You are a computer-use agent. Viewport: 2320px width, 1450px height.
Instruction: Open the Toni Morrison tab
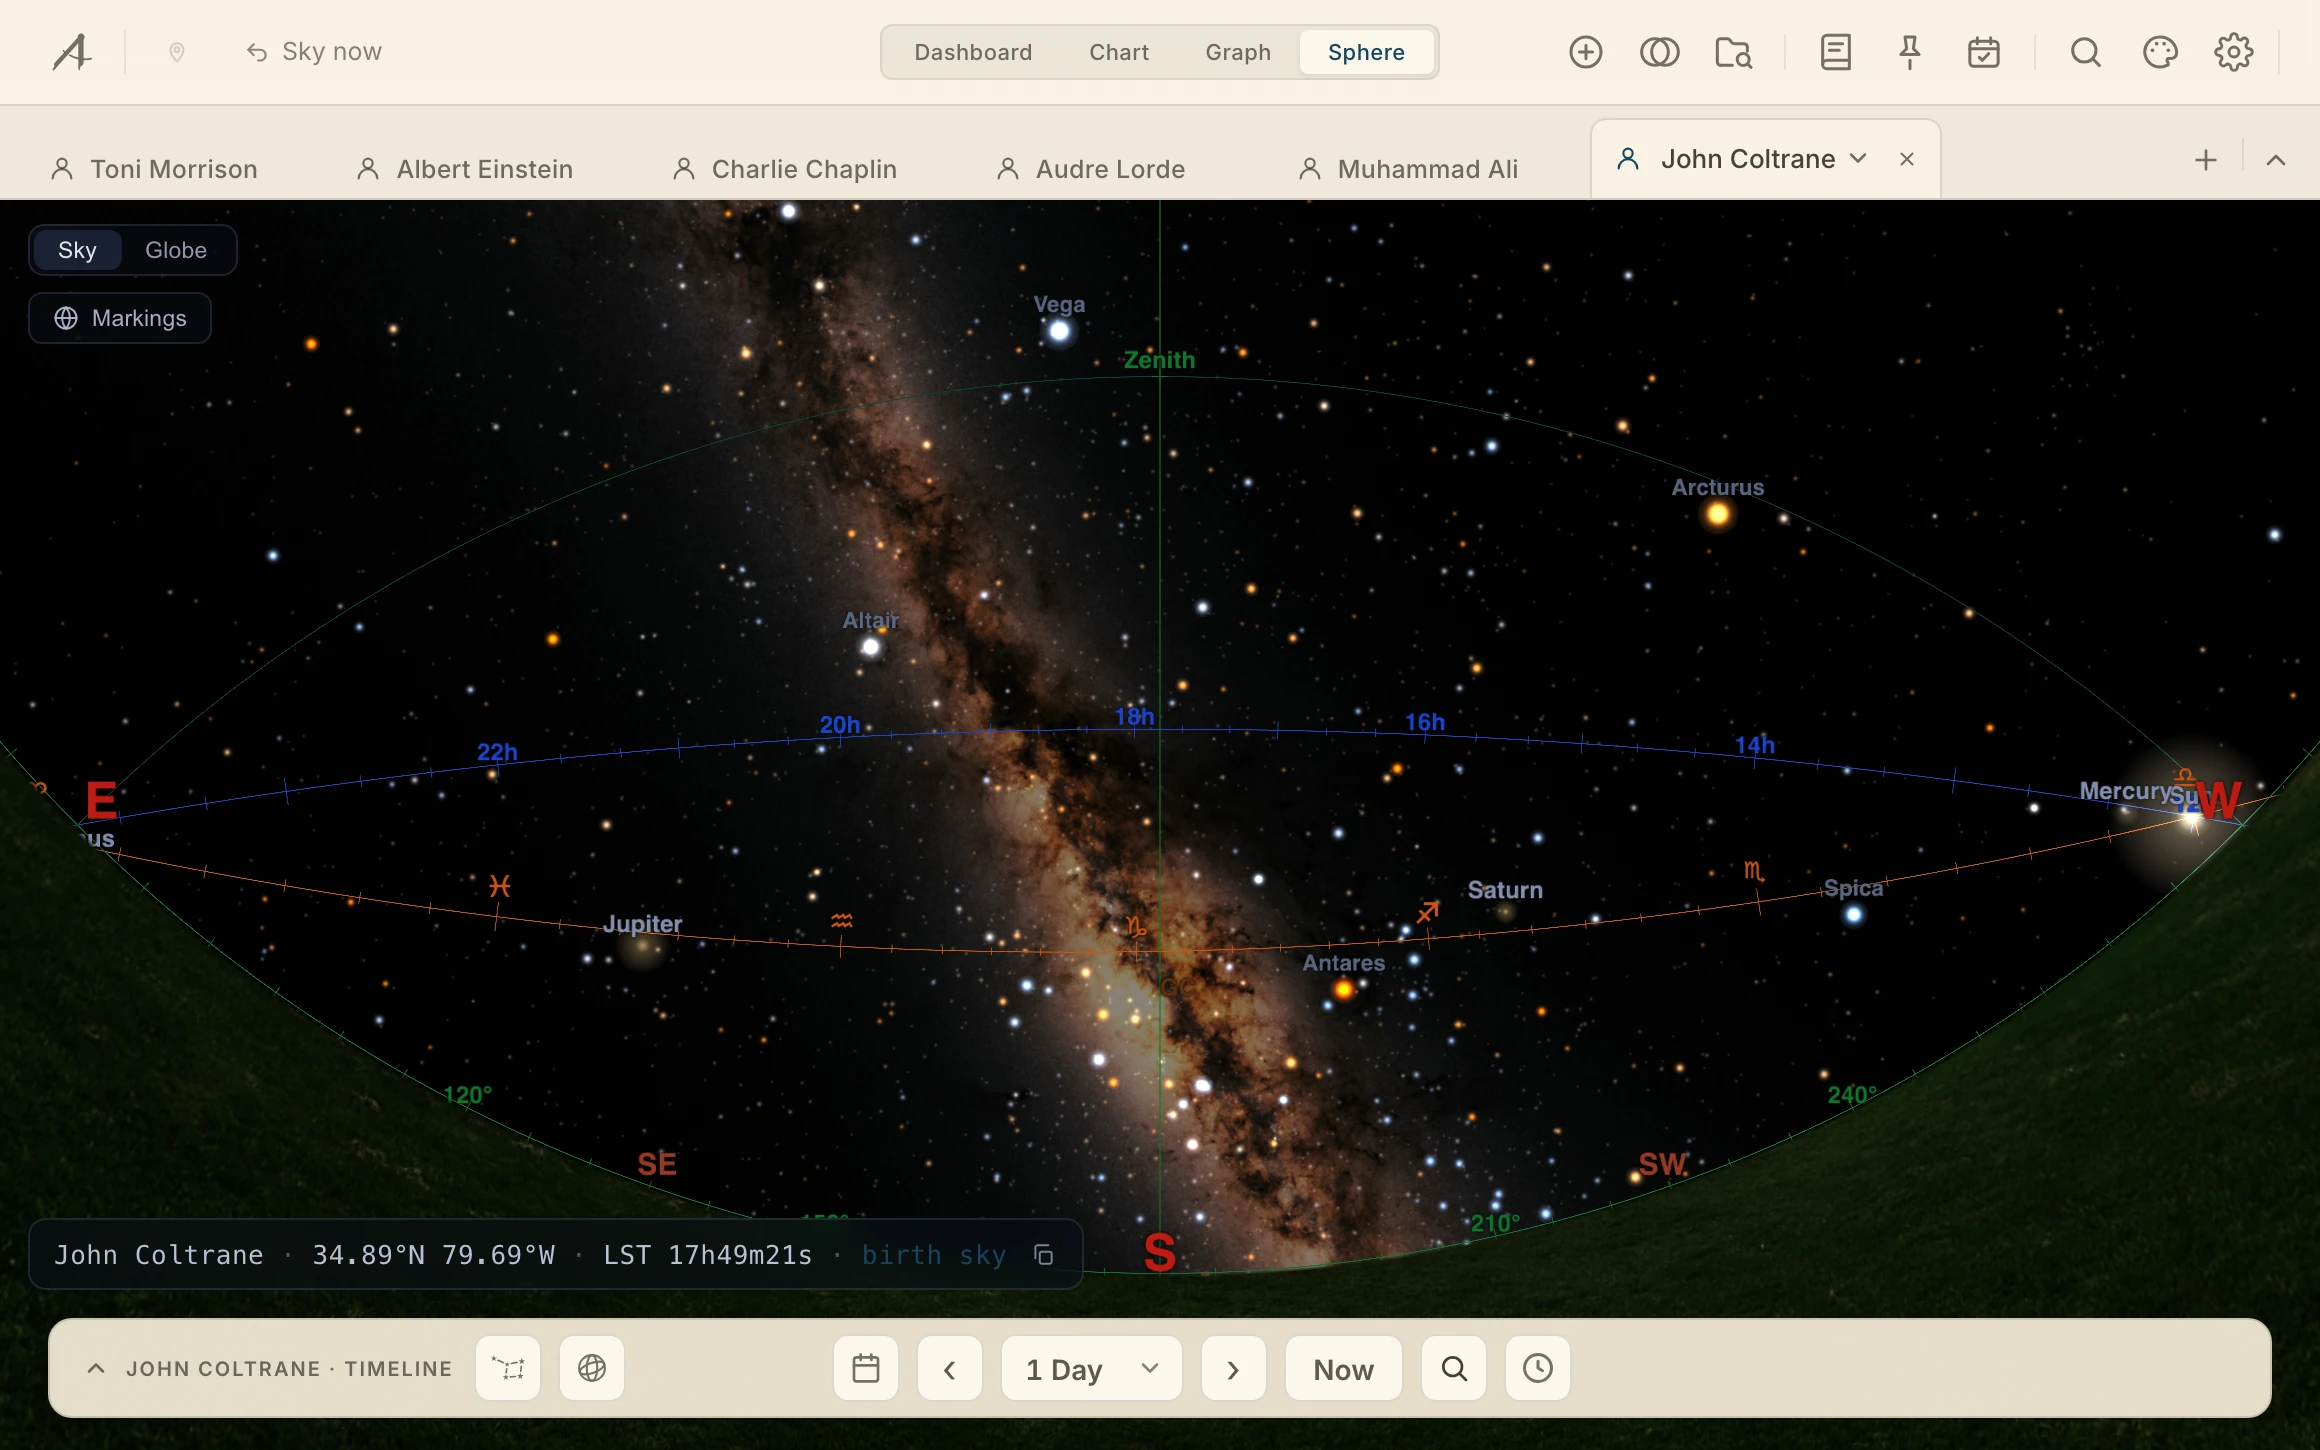pos(154,169)
